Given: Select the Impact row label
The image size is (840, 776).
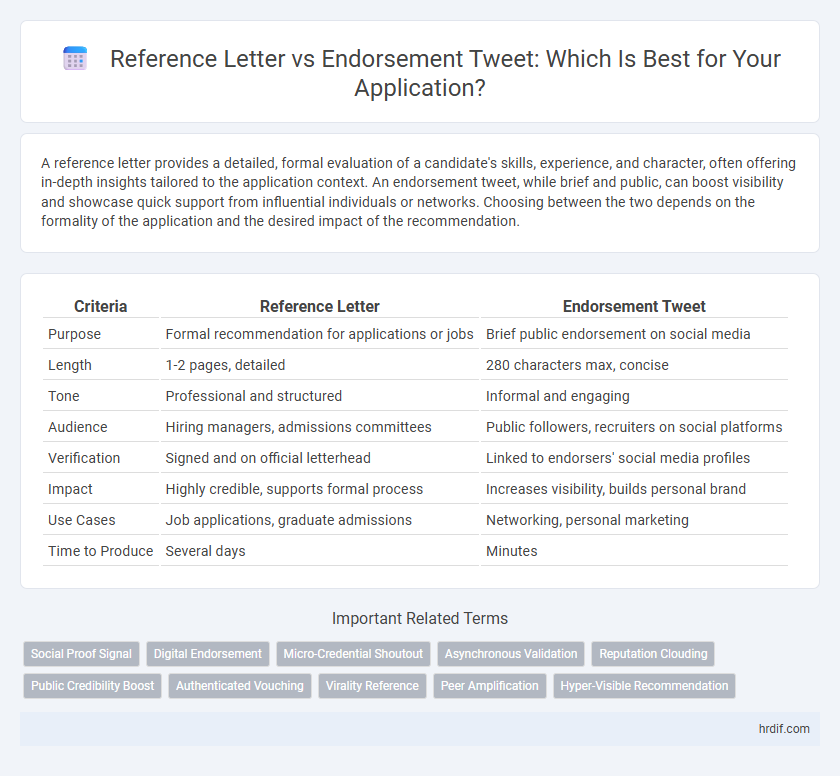Looking at the screenshot, I should tap(70, 489).
